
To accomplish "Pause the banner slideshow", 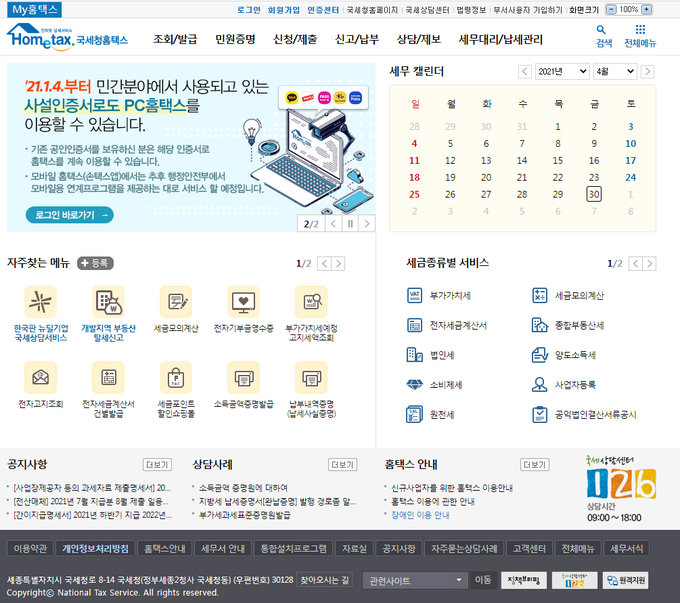I will pyautogui.click(x=350, y=224).
